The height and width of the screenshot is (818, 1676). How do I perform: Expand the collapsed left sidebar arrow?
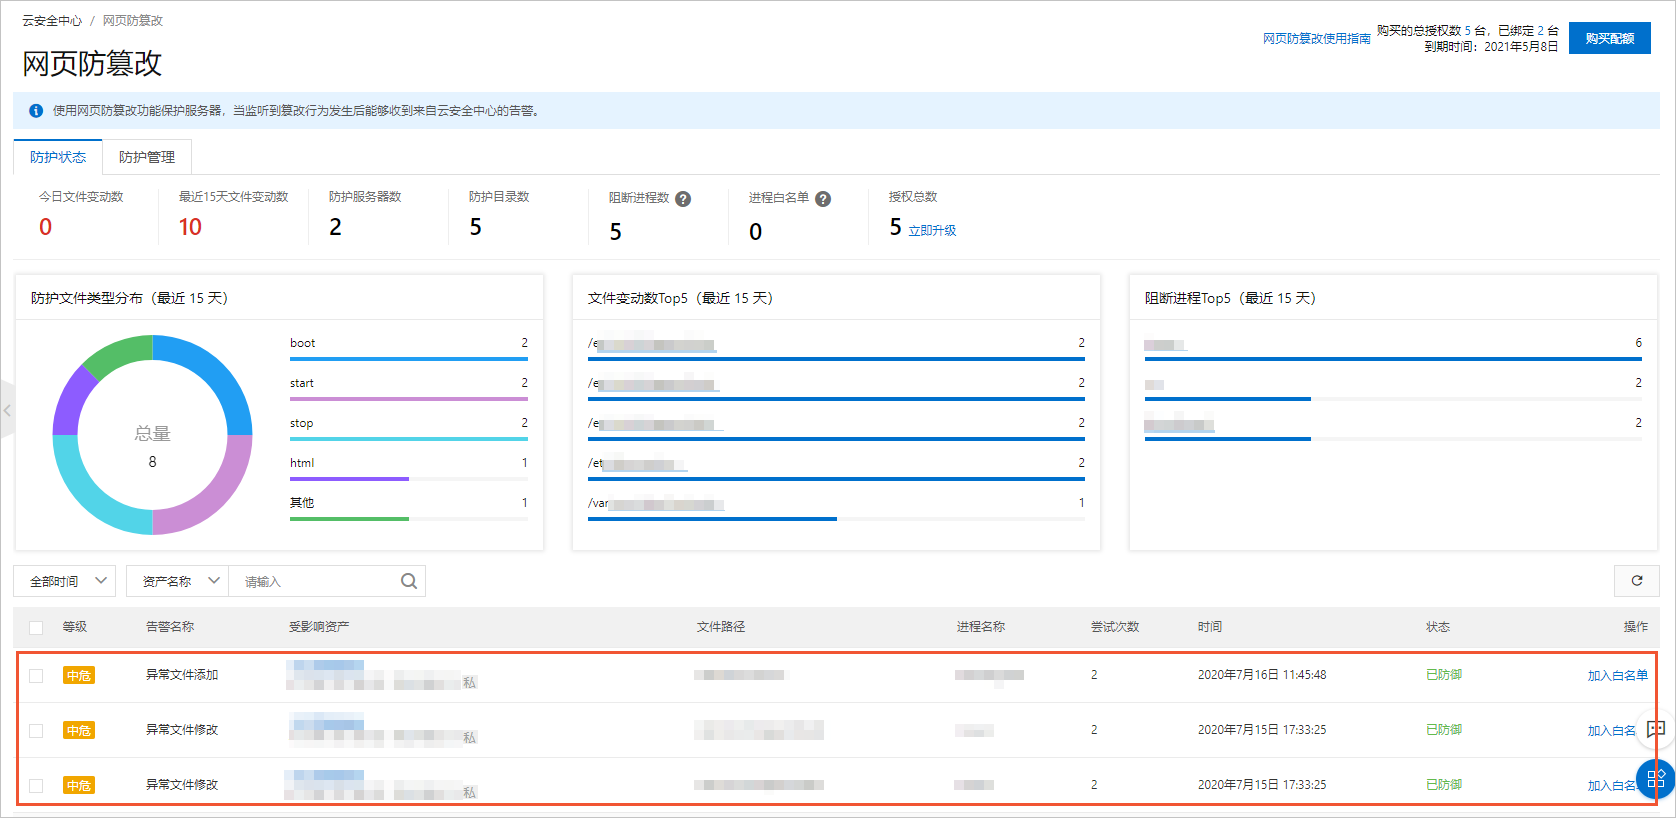pyautogui.click(x=7, y=410)
